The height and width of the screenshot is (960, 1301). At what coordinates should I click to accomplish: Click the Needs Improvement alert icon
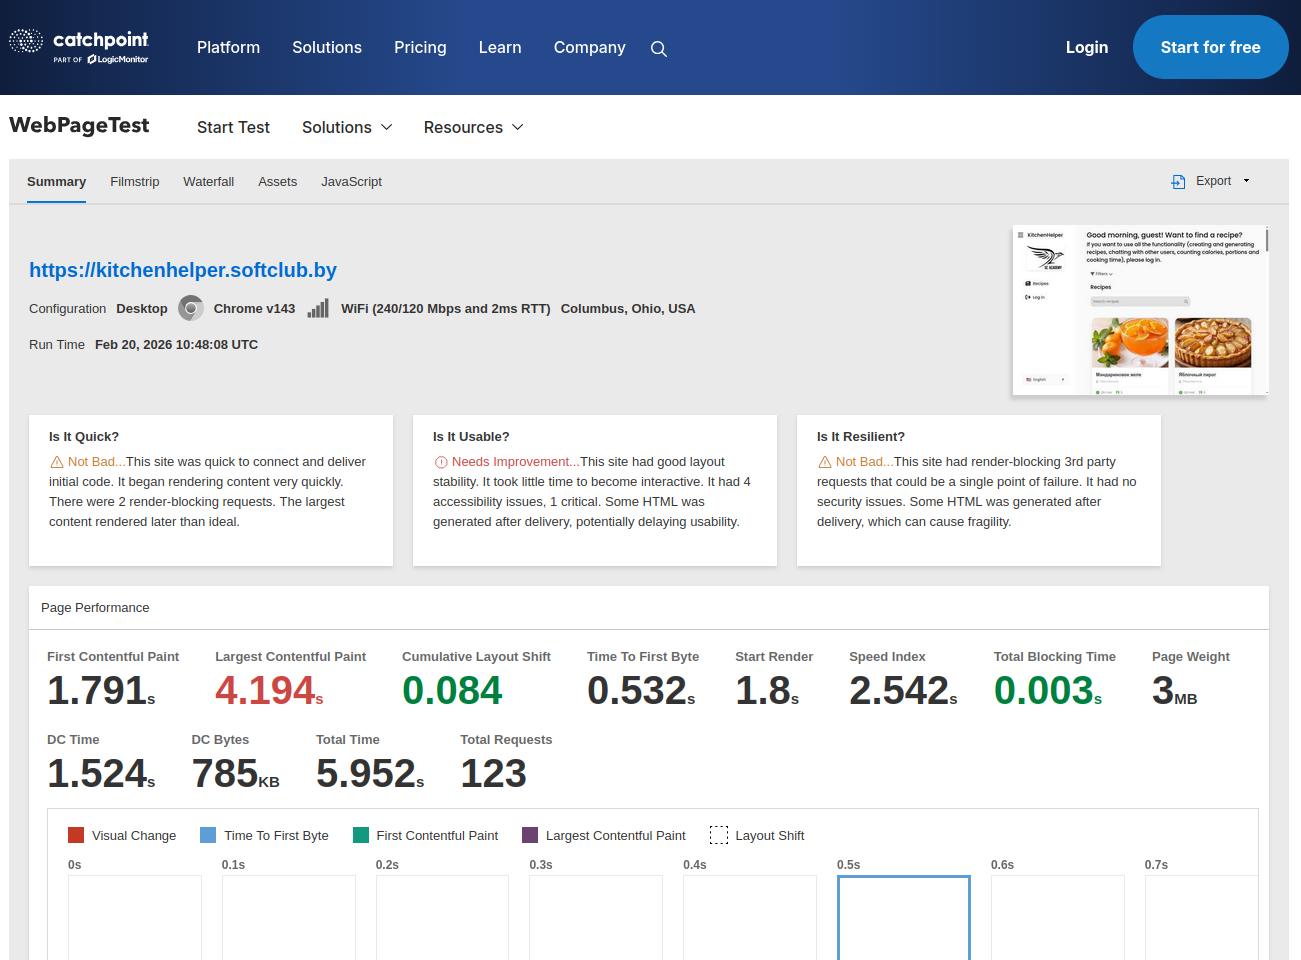point(441,463)
